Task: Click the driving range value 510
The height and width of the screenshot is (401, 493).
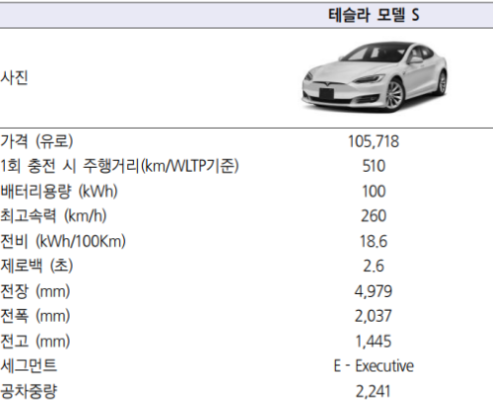Action: pos(374,166)
